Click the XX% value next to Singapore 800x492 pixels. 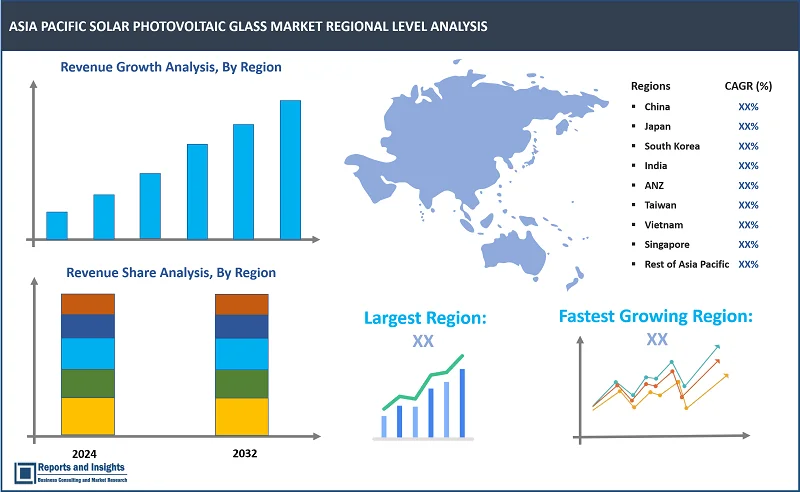coord(748,245)
